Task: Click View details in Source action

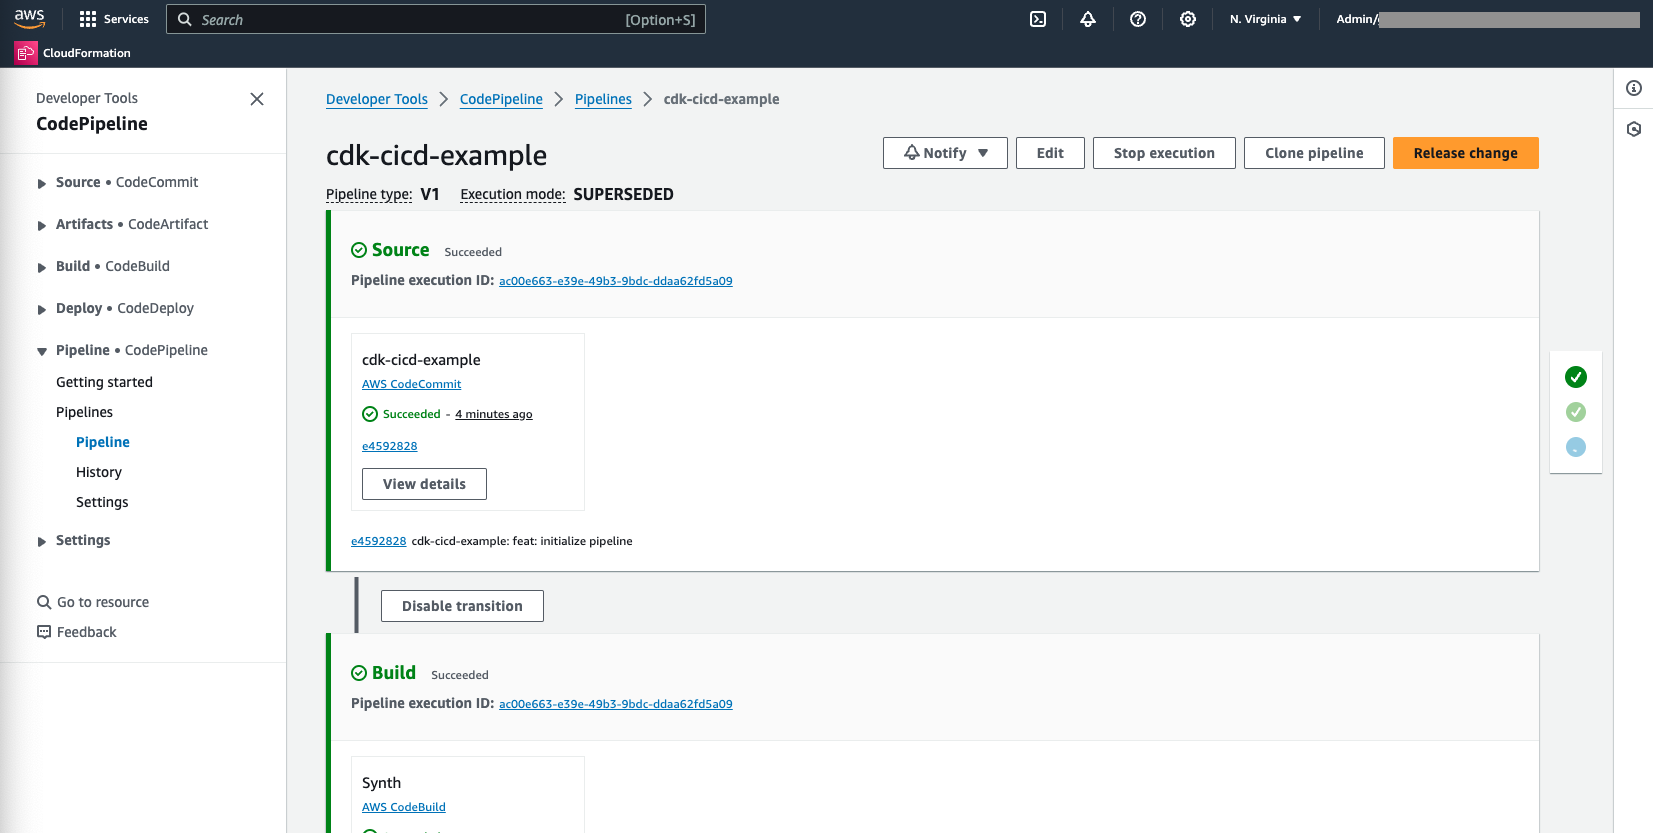Action: pos(424,484)
